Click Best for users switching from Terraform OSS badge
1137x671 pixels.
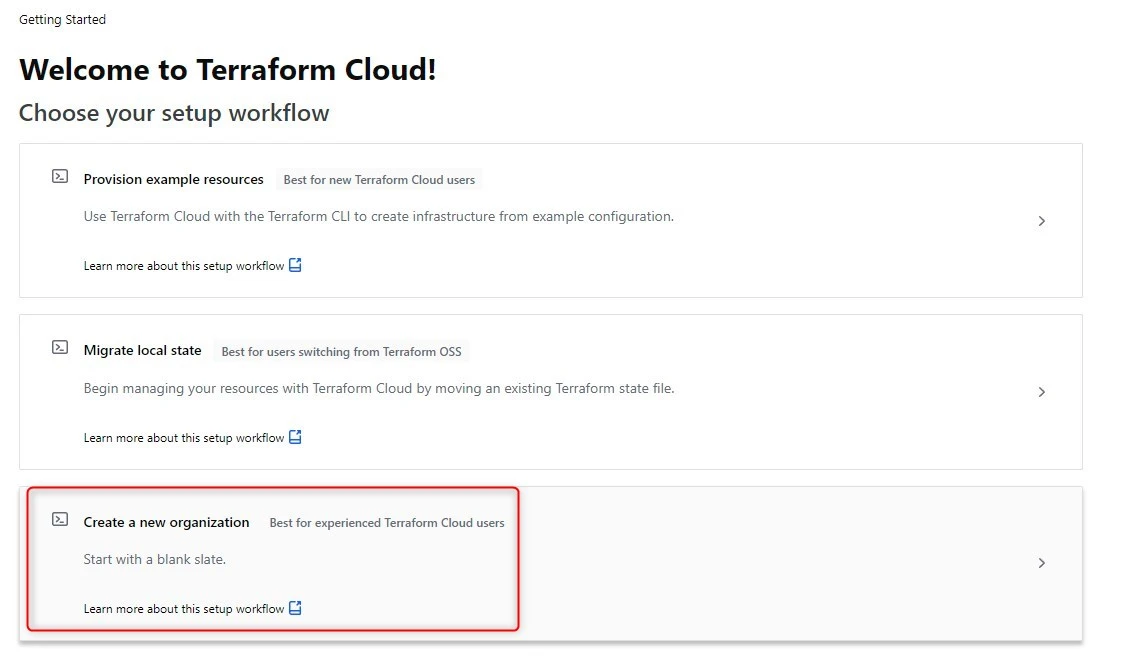click(342, 352)
